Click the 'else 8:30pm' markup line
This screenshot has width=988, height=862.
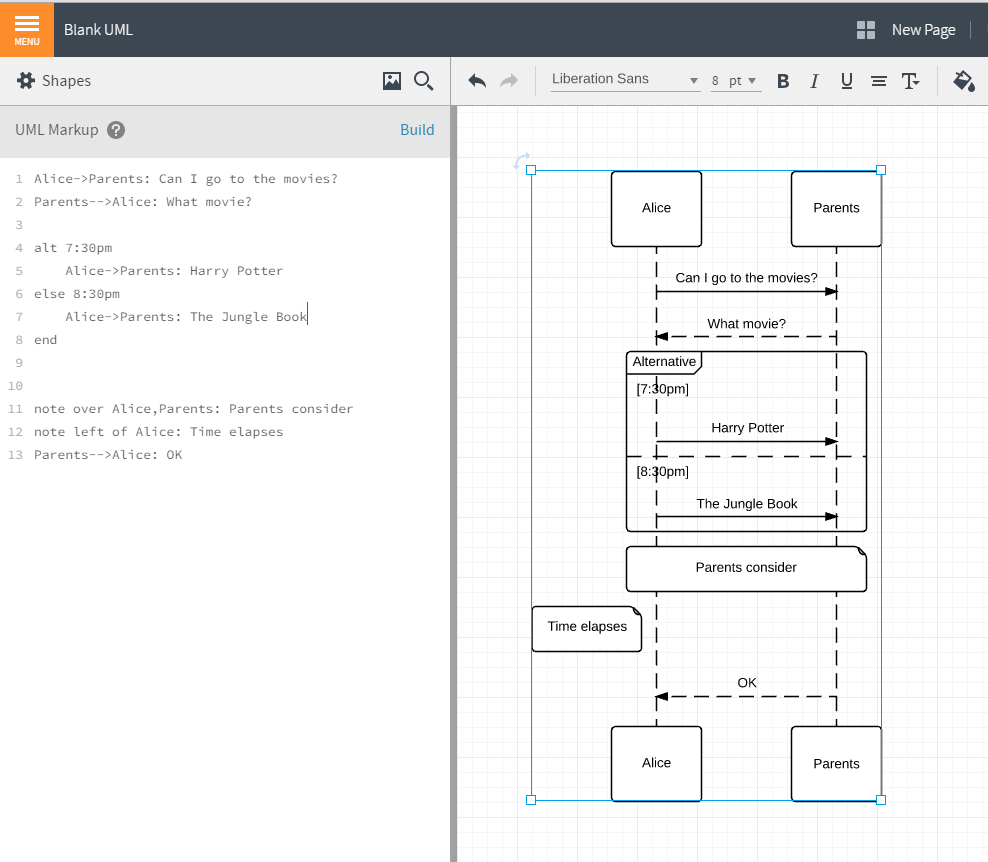[77, 294]
